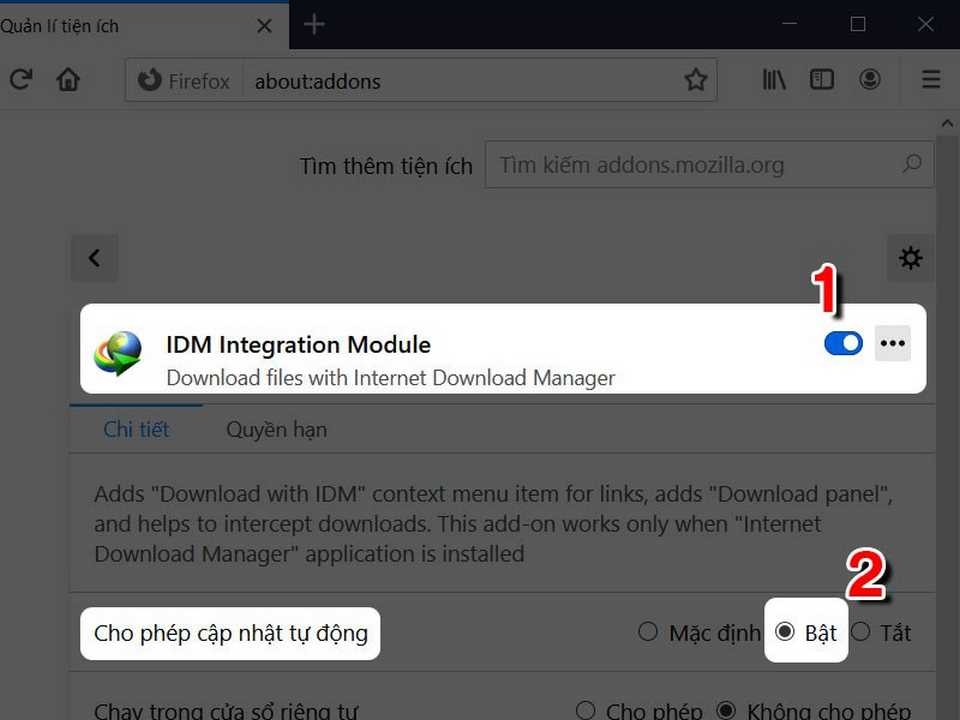
Task: Select the Quản lí tiện ích browser tab
Action: click(x=144, y=26)
